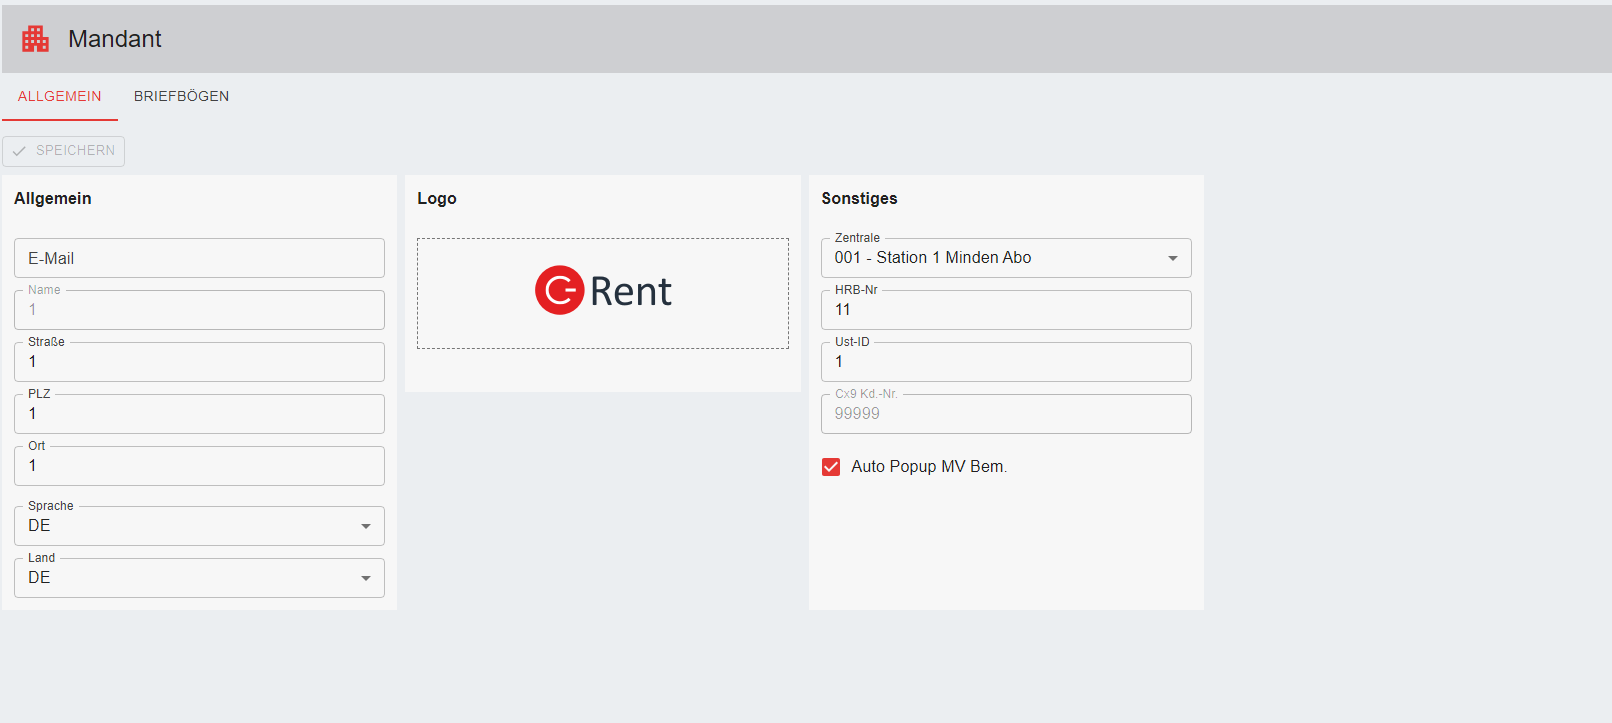This screenshot has width=1612, height=723.
Task: Click the C-Rent logo image
Action: 603,291
